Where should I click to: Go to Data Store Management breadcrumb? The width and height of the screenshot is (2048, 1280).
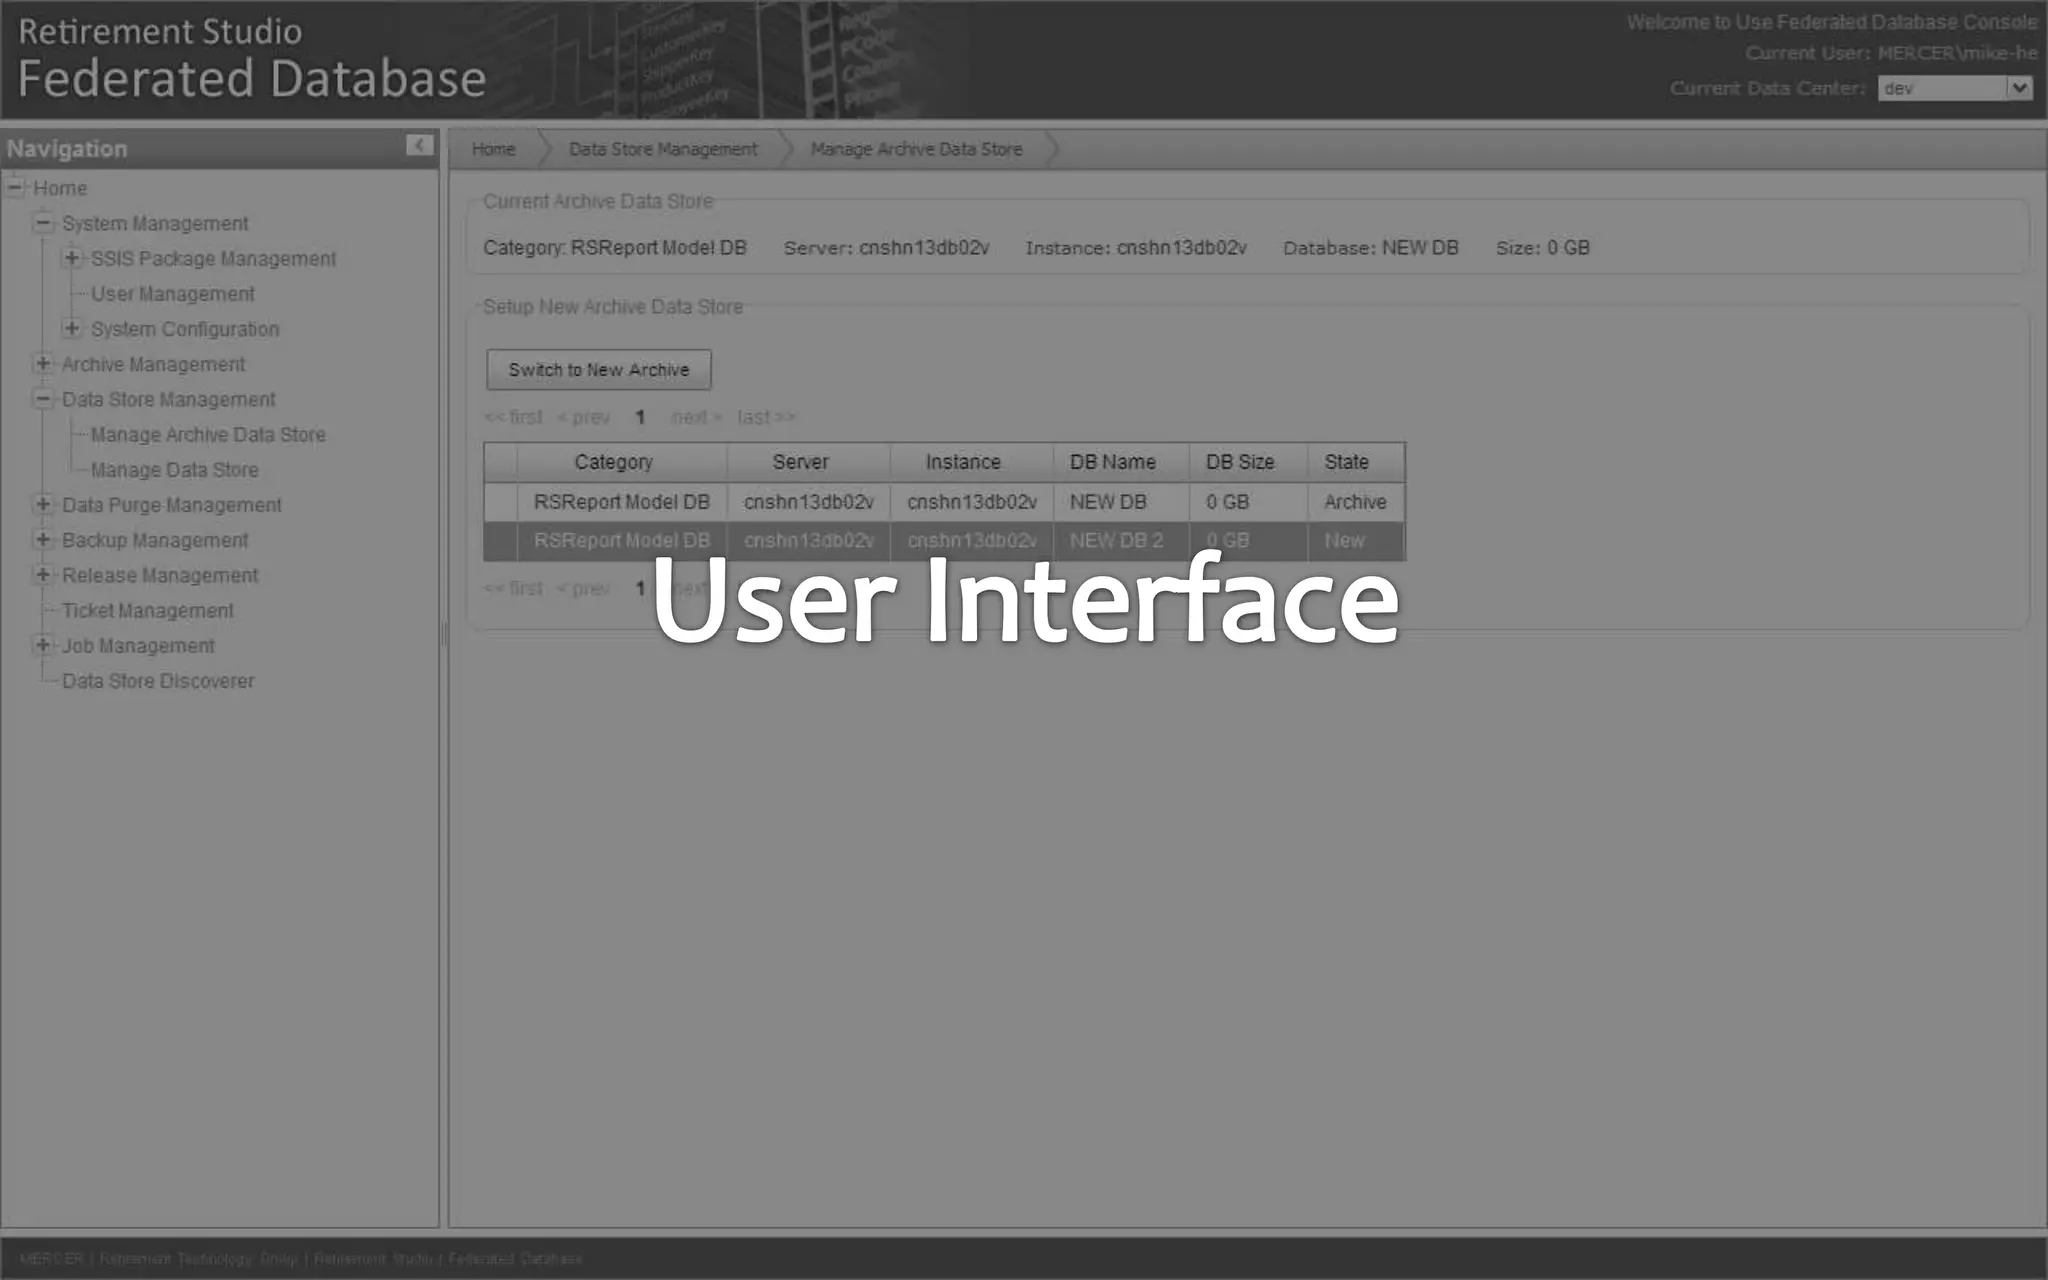tap(663, 149)
